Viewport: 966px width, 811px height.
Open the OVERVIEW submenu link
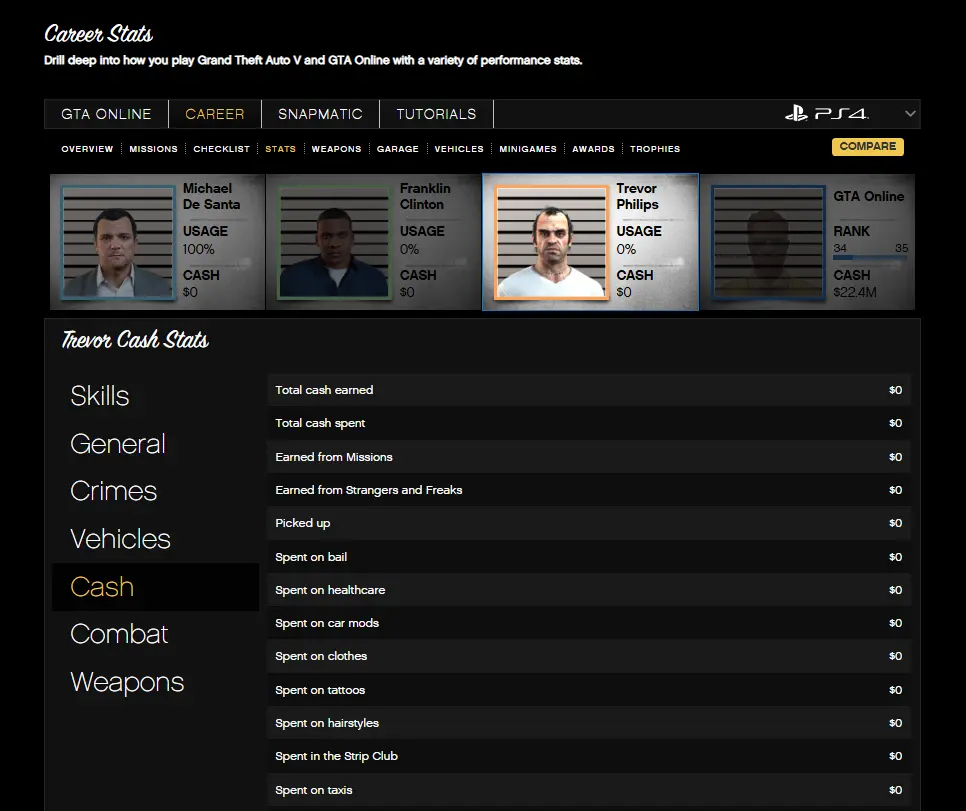click(x=87, y=149)
